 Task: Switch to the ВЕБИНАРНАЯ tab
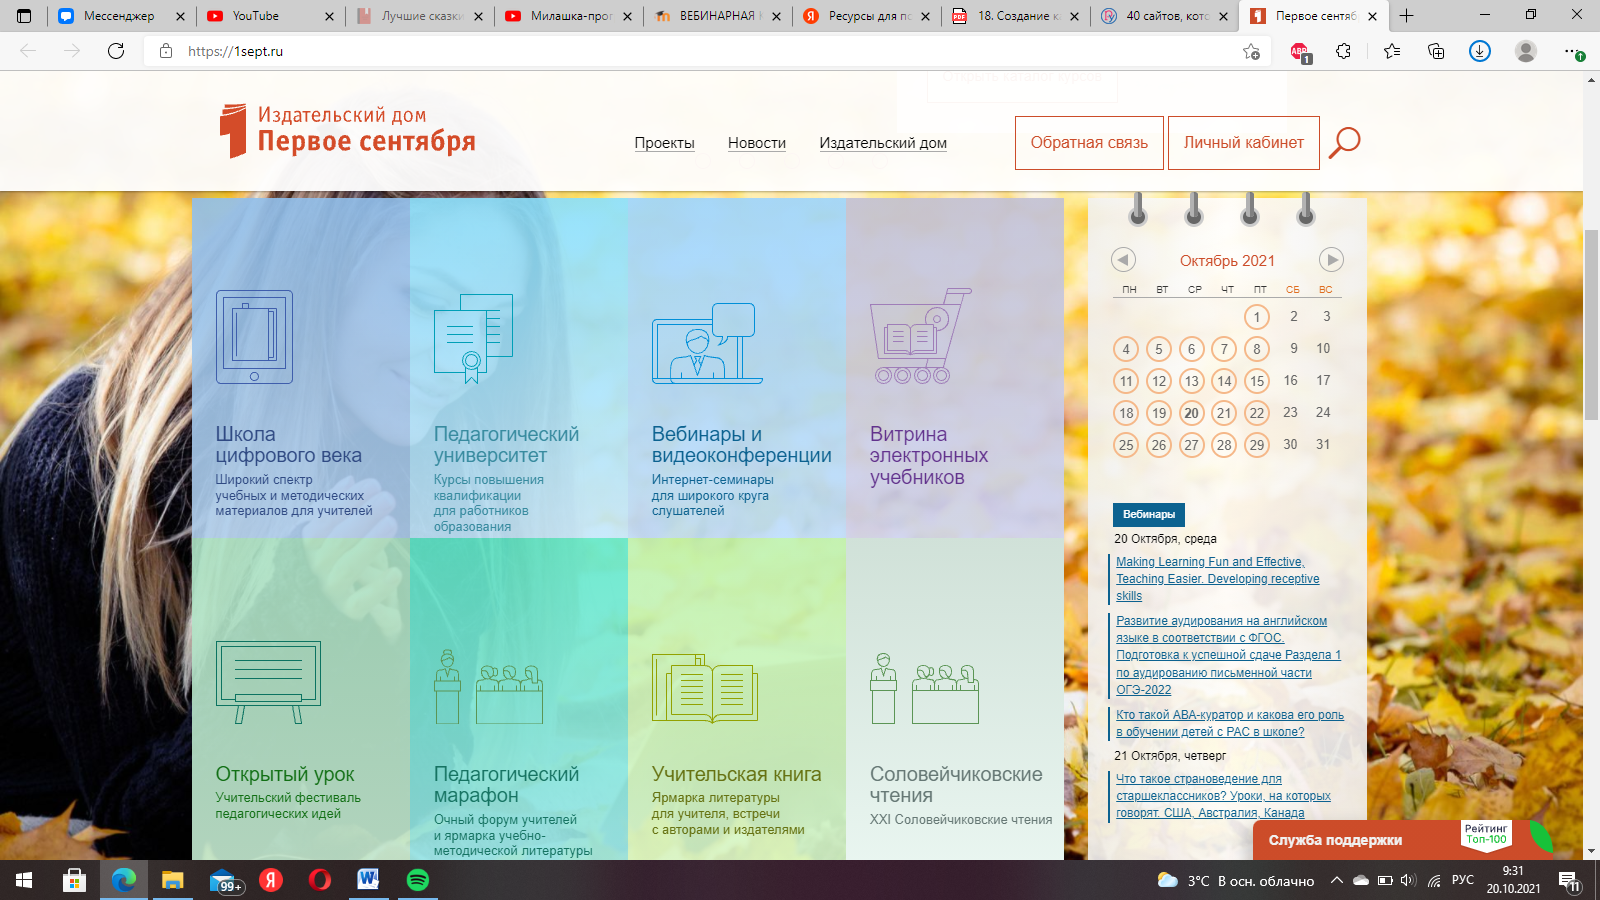pyautogui.click(x=715, y=16)
